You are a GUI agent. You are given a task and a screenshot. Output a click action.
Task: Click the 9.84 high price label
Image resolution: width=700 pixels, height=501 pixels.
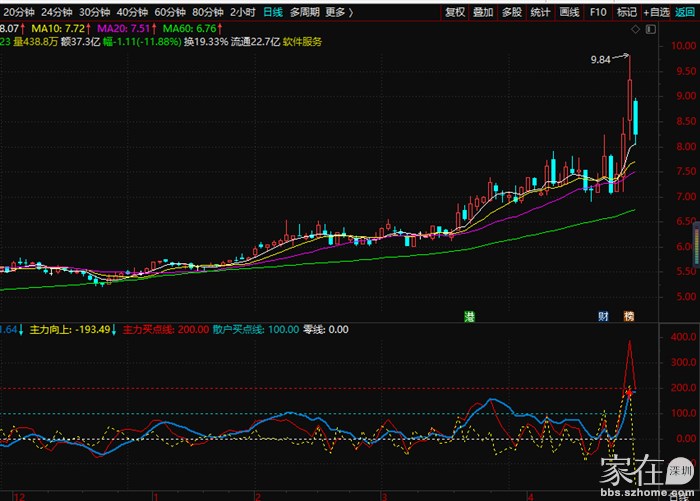coord(600,60)
